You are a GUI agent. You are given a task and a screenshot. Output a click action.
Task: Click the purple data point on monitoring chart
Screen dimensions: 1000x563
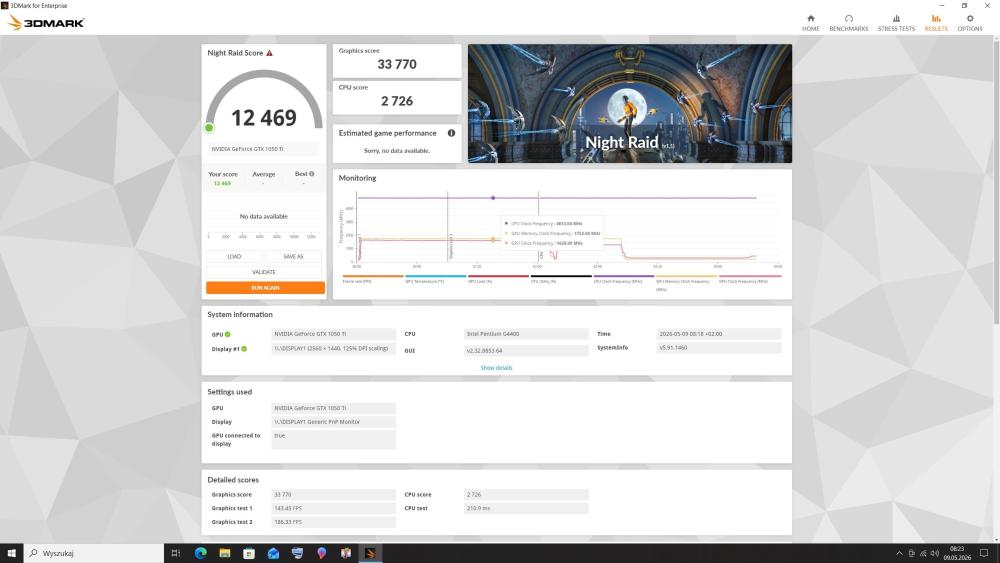(493, 198)
